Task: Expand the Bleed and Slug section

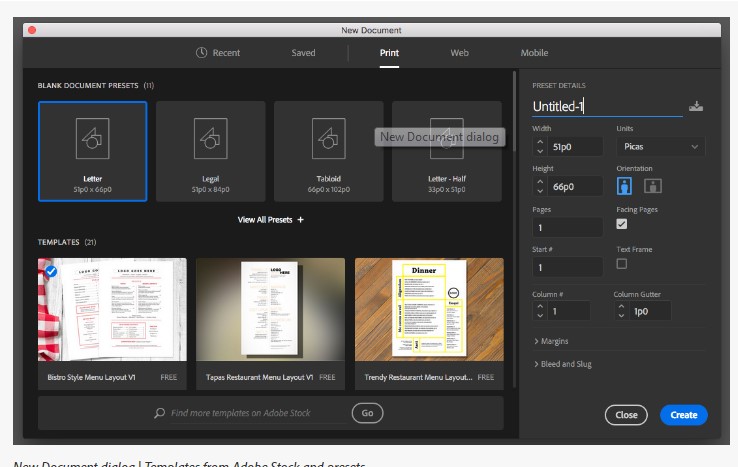Action: click(563, 364)
